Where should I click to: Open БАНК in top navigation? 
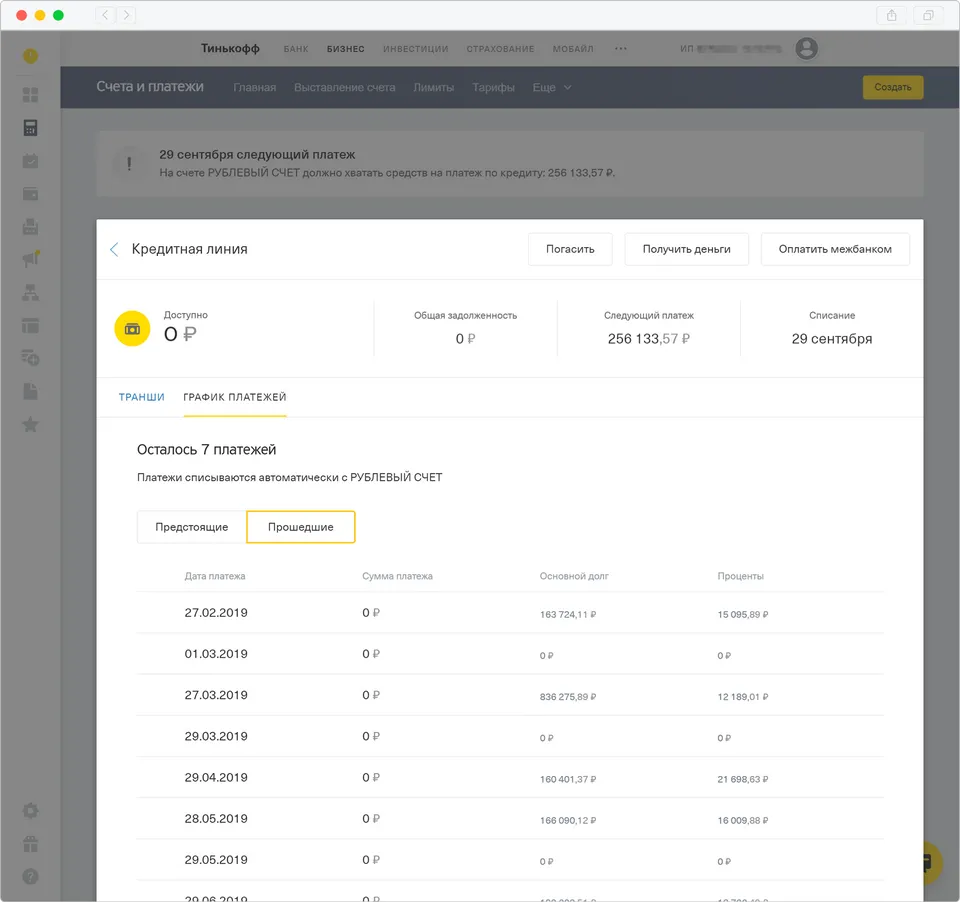[296, 48]
